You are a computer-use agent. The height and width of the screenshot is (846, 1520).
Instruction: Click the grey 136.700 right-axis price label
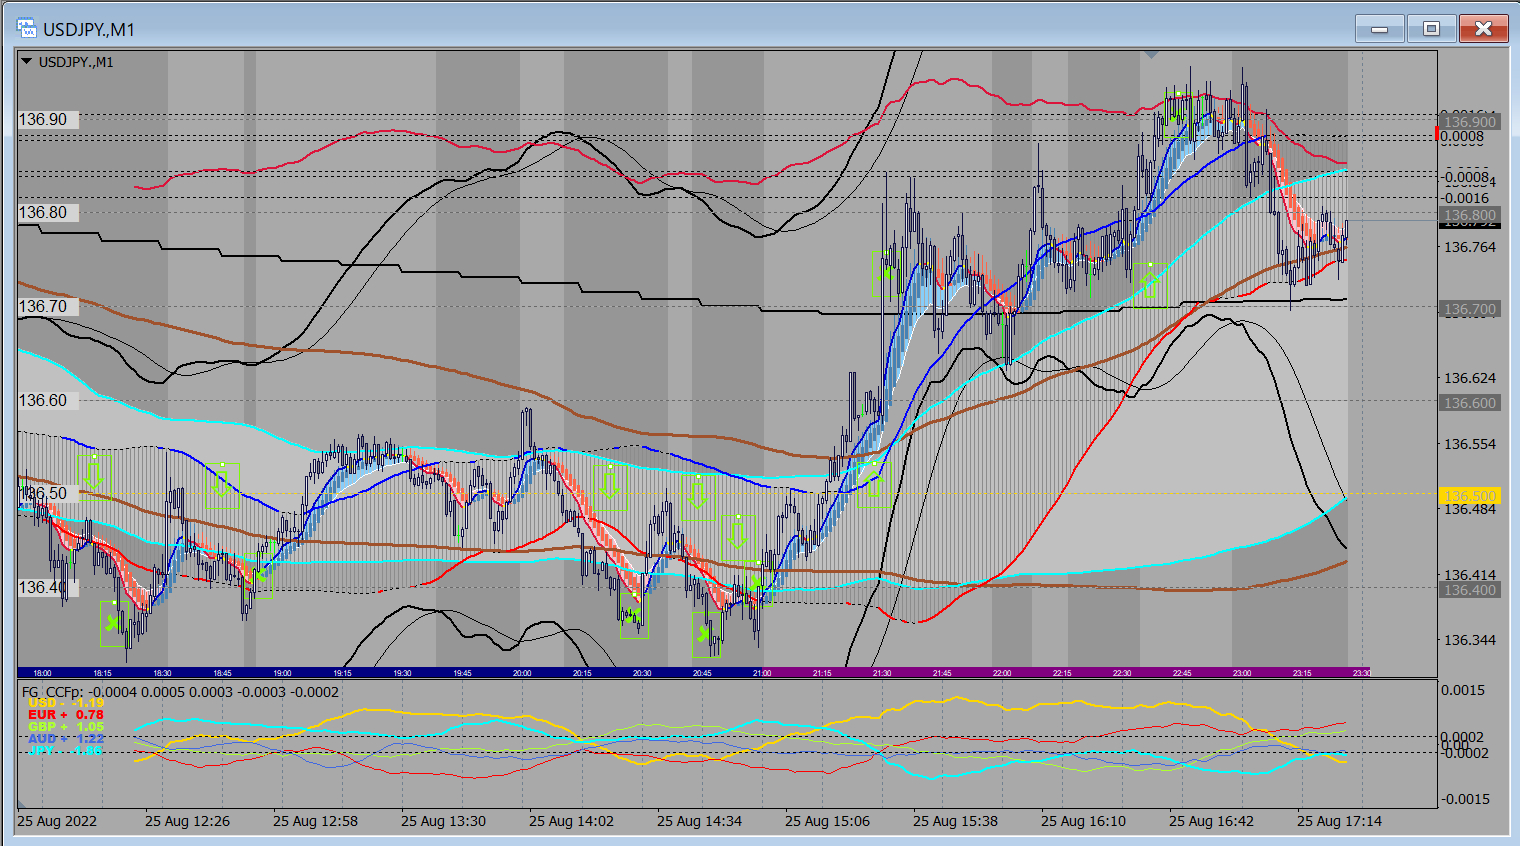click(1469, 310)
